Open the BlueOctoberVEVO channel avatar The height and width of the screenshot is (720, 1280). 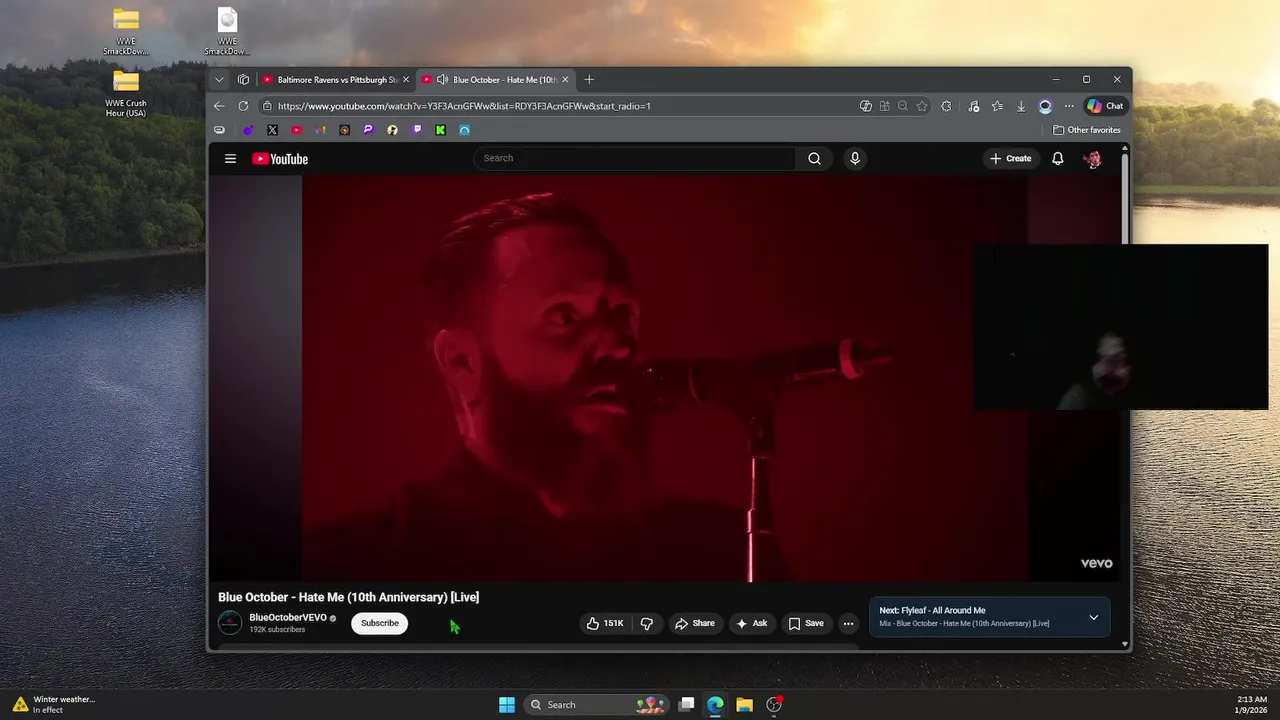click(230, 622)
